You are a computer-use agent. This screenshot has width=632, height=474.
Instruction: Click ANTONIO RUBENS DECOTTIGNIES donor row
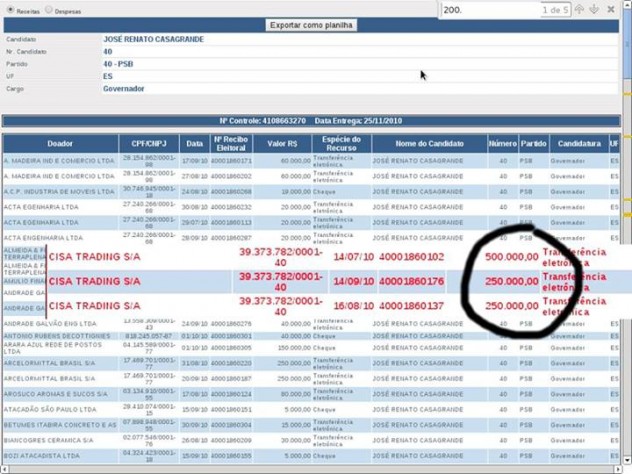[x=57, y=336]
